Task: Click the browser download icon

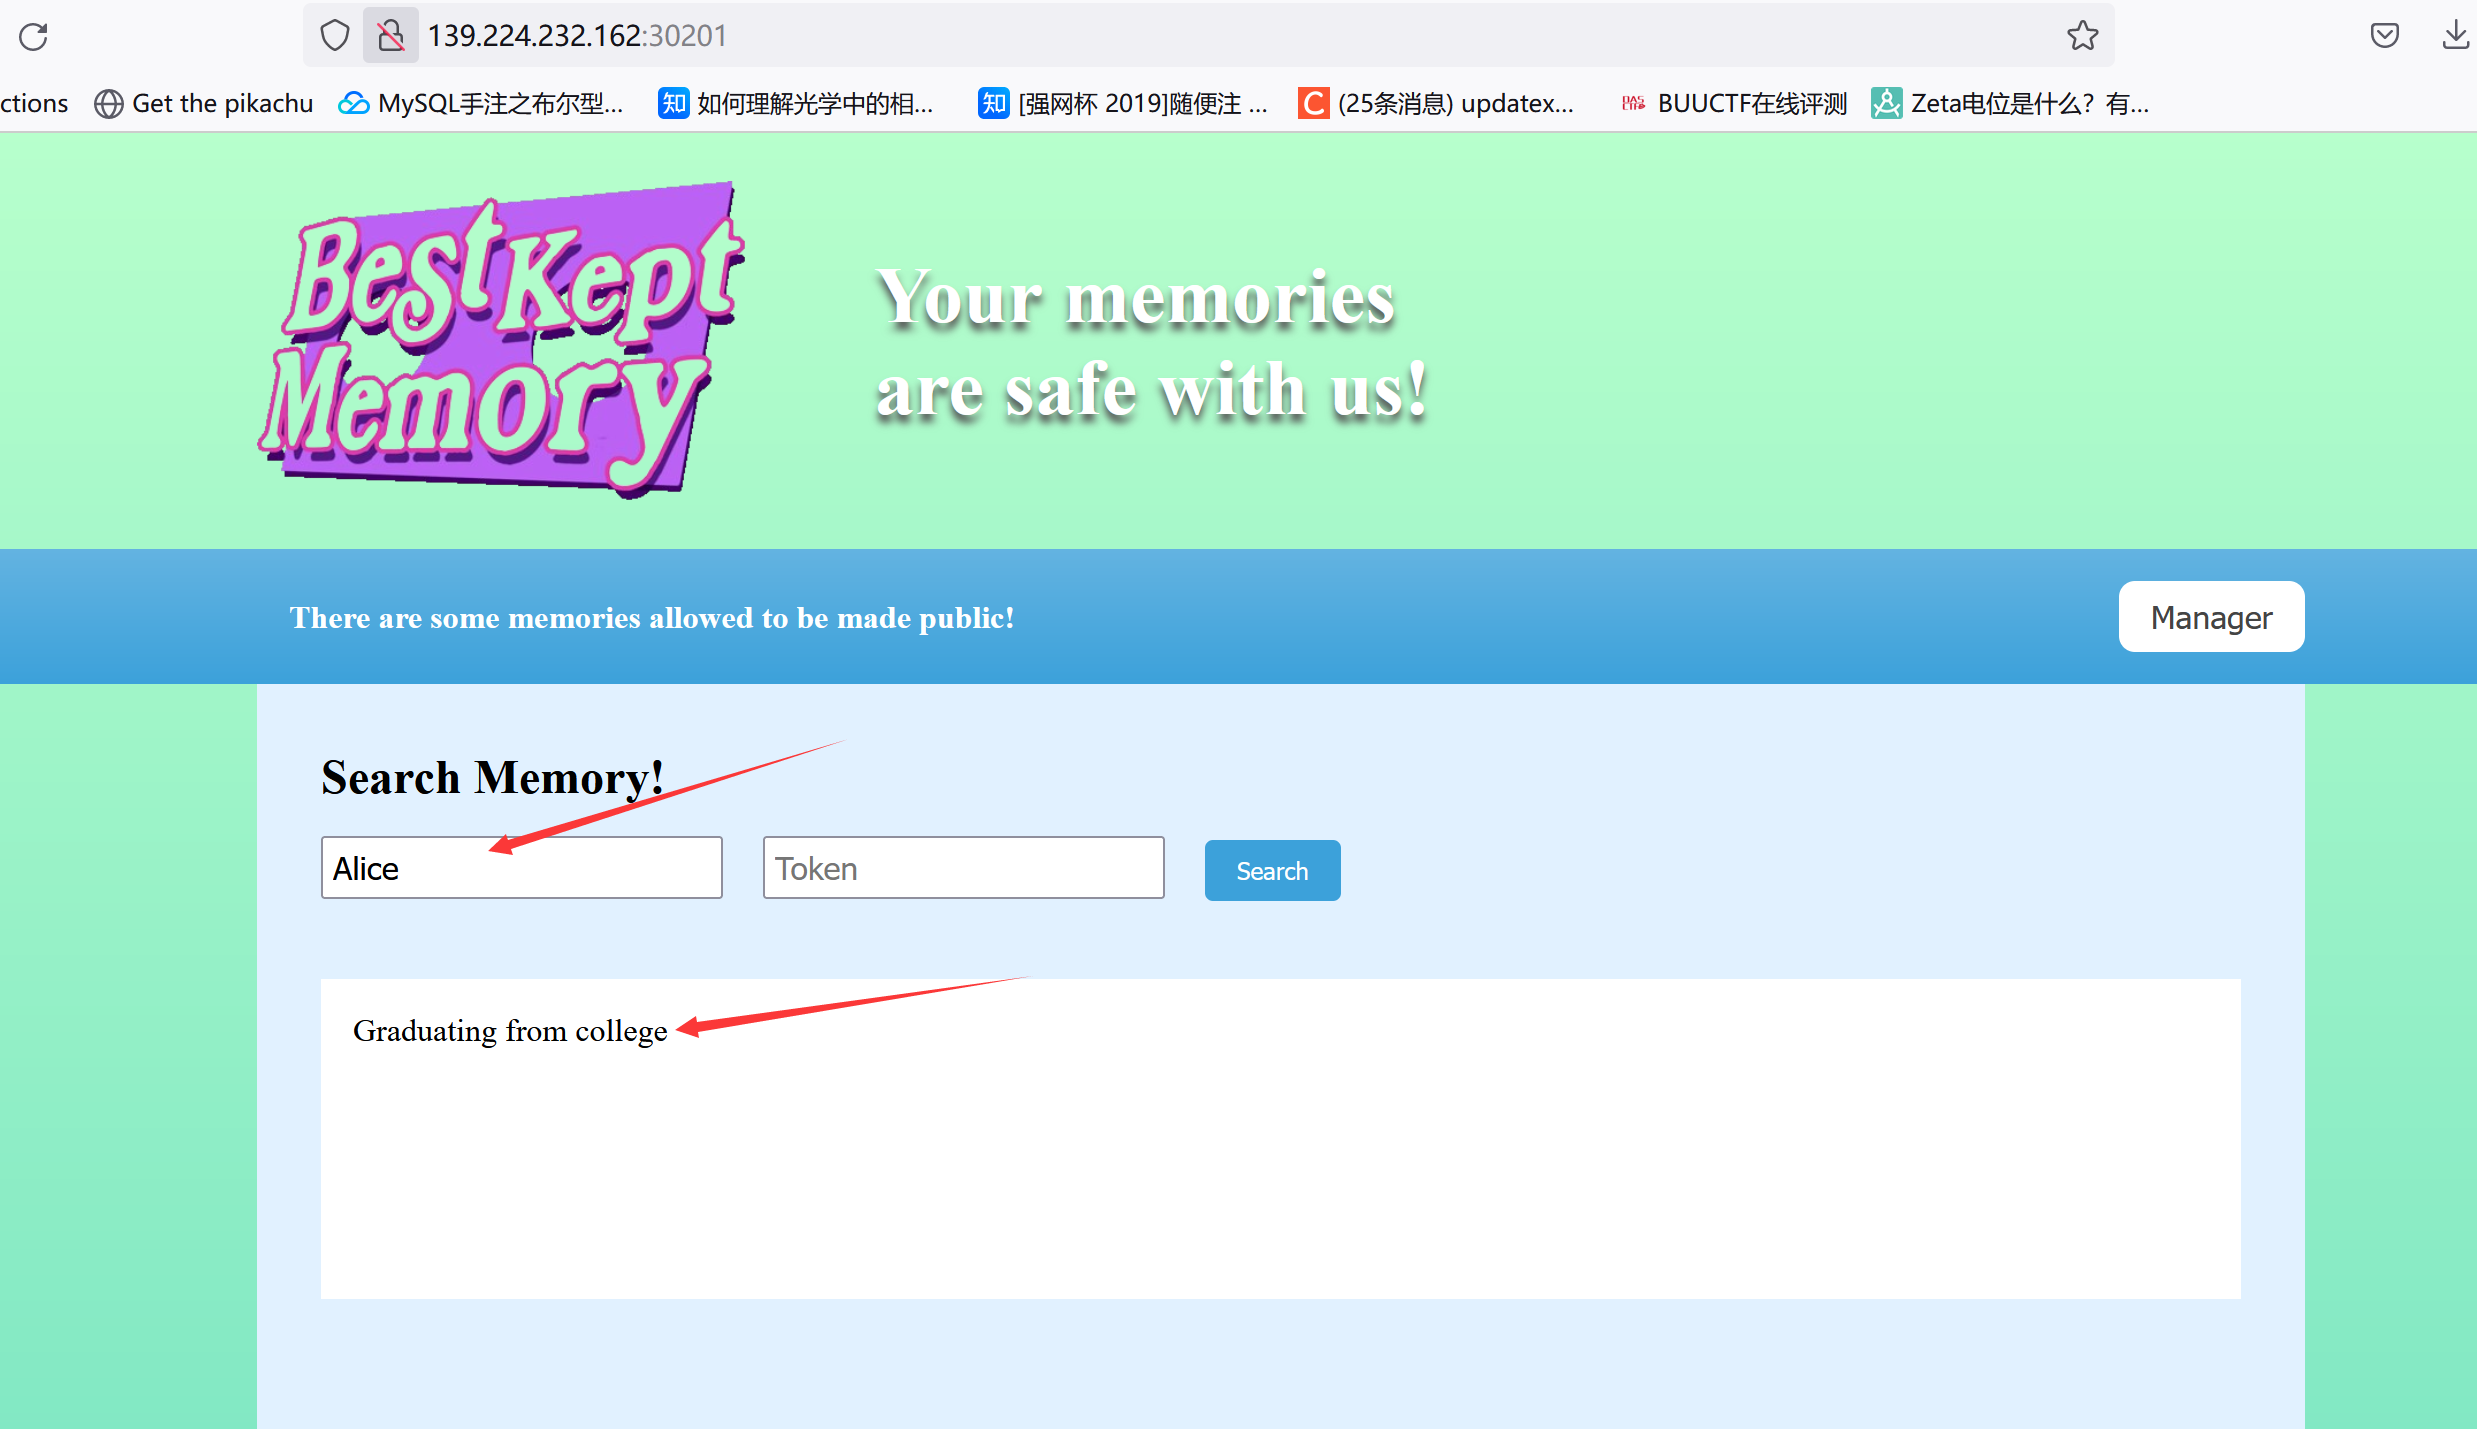Action: pyautogui.click(x=2457, y=34)
